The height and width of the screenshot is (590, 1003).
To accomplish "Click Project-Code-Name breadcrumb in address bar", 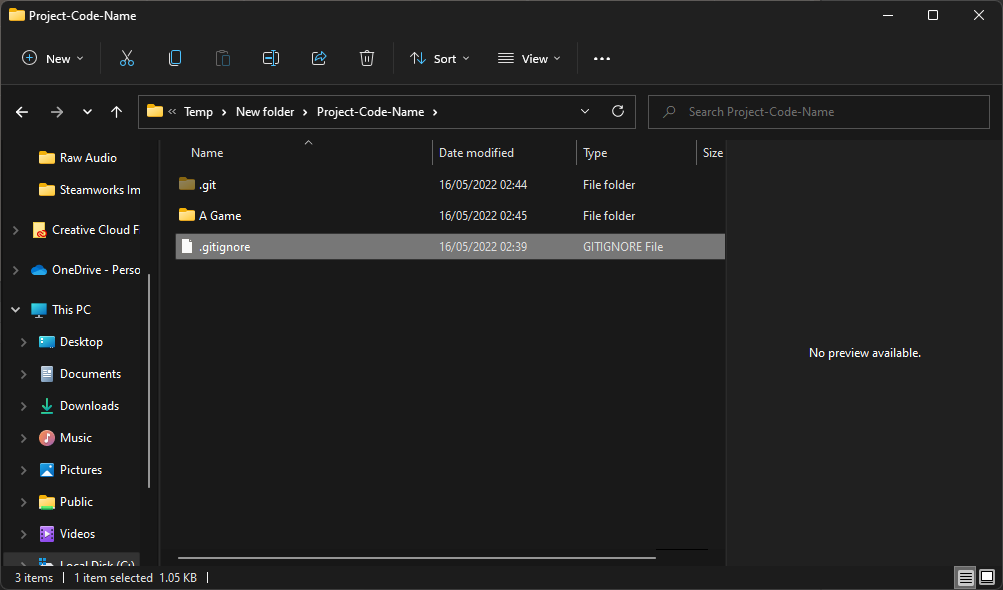I will pos(370,112).
